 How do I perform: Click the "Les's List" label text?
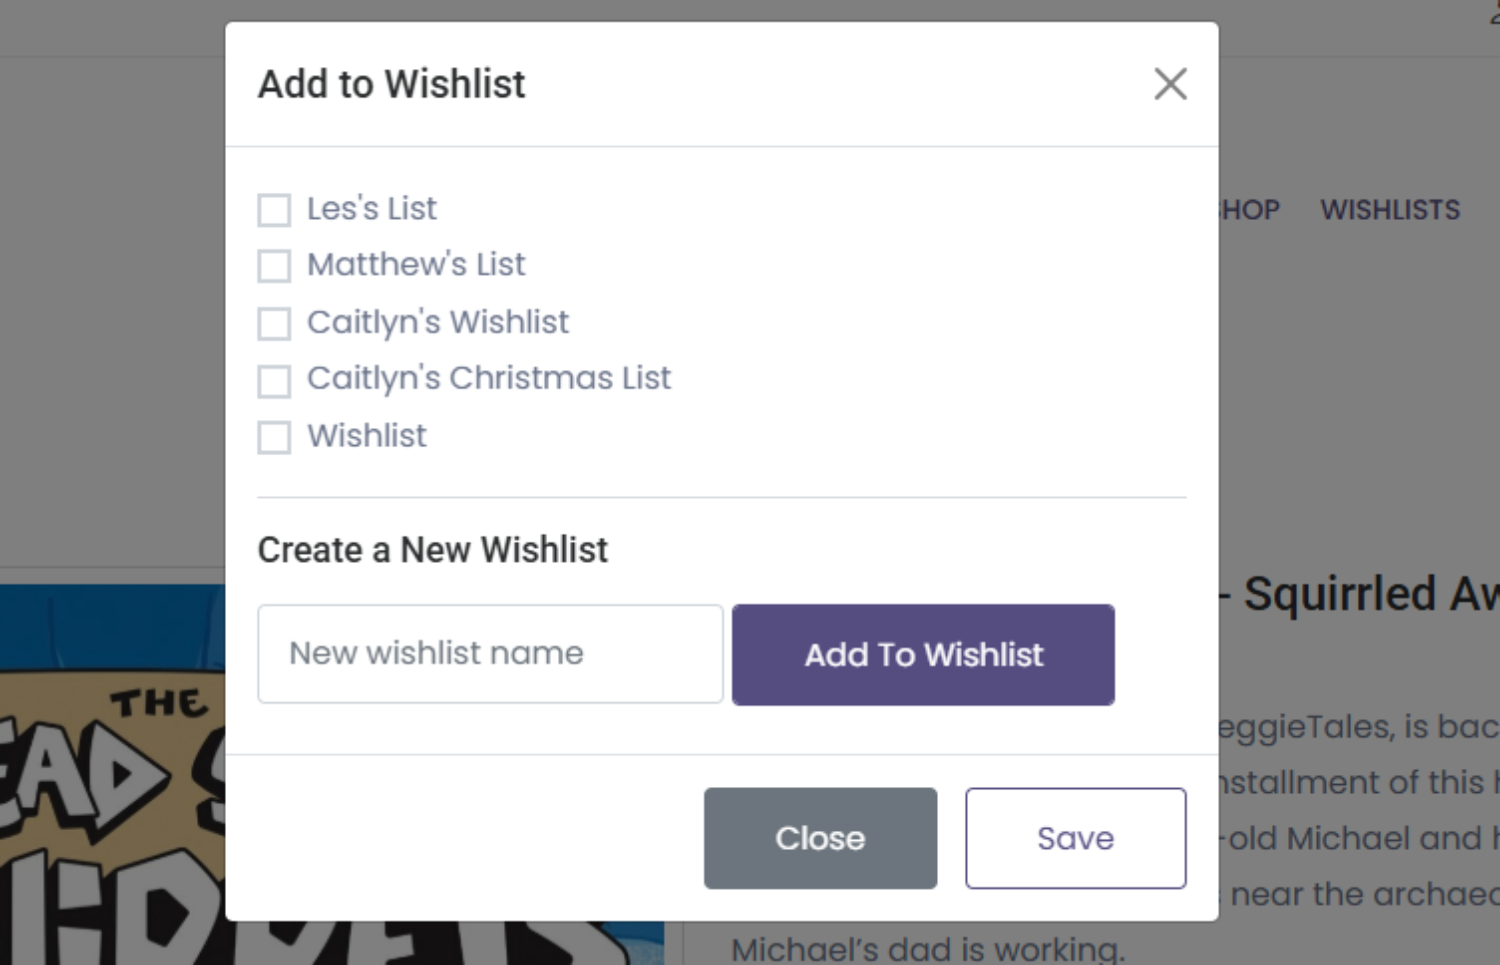(371, 209)
